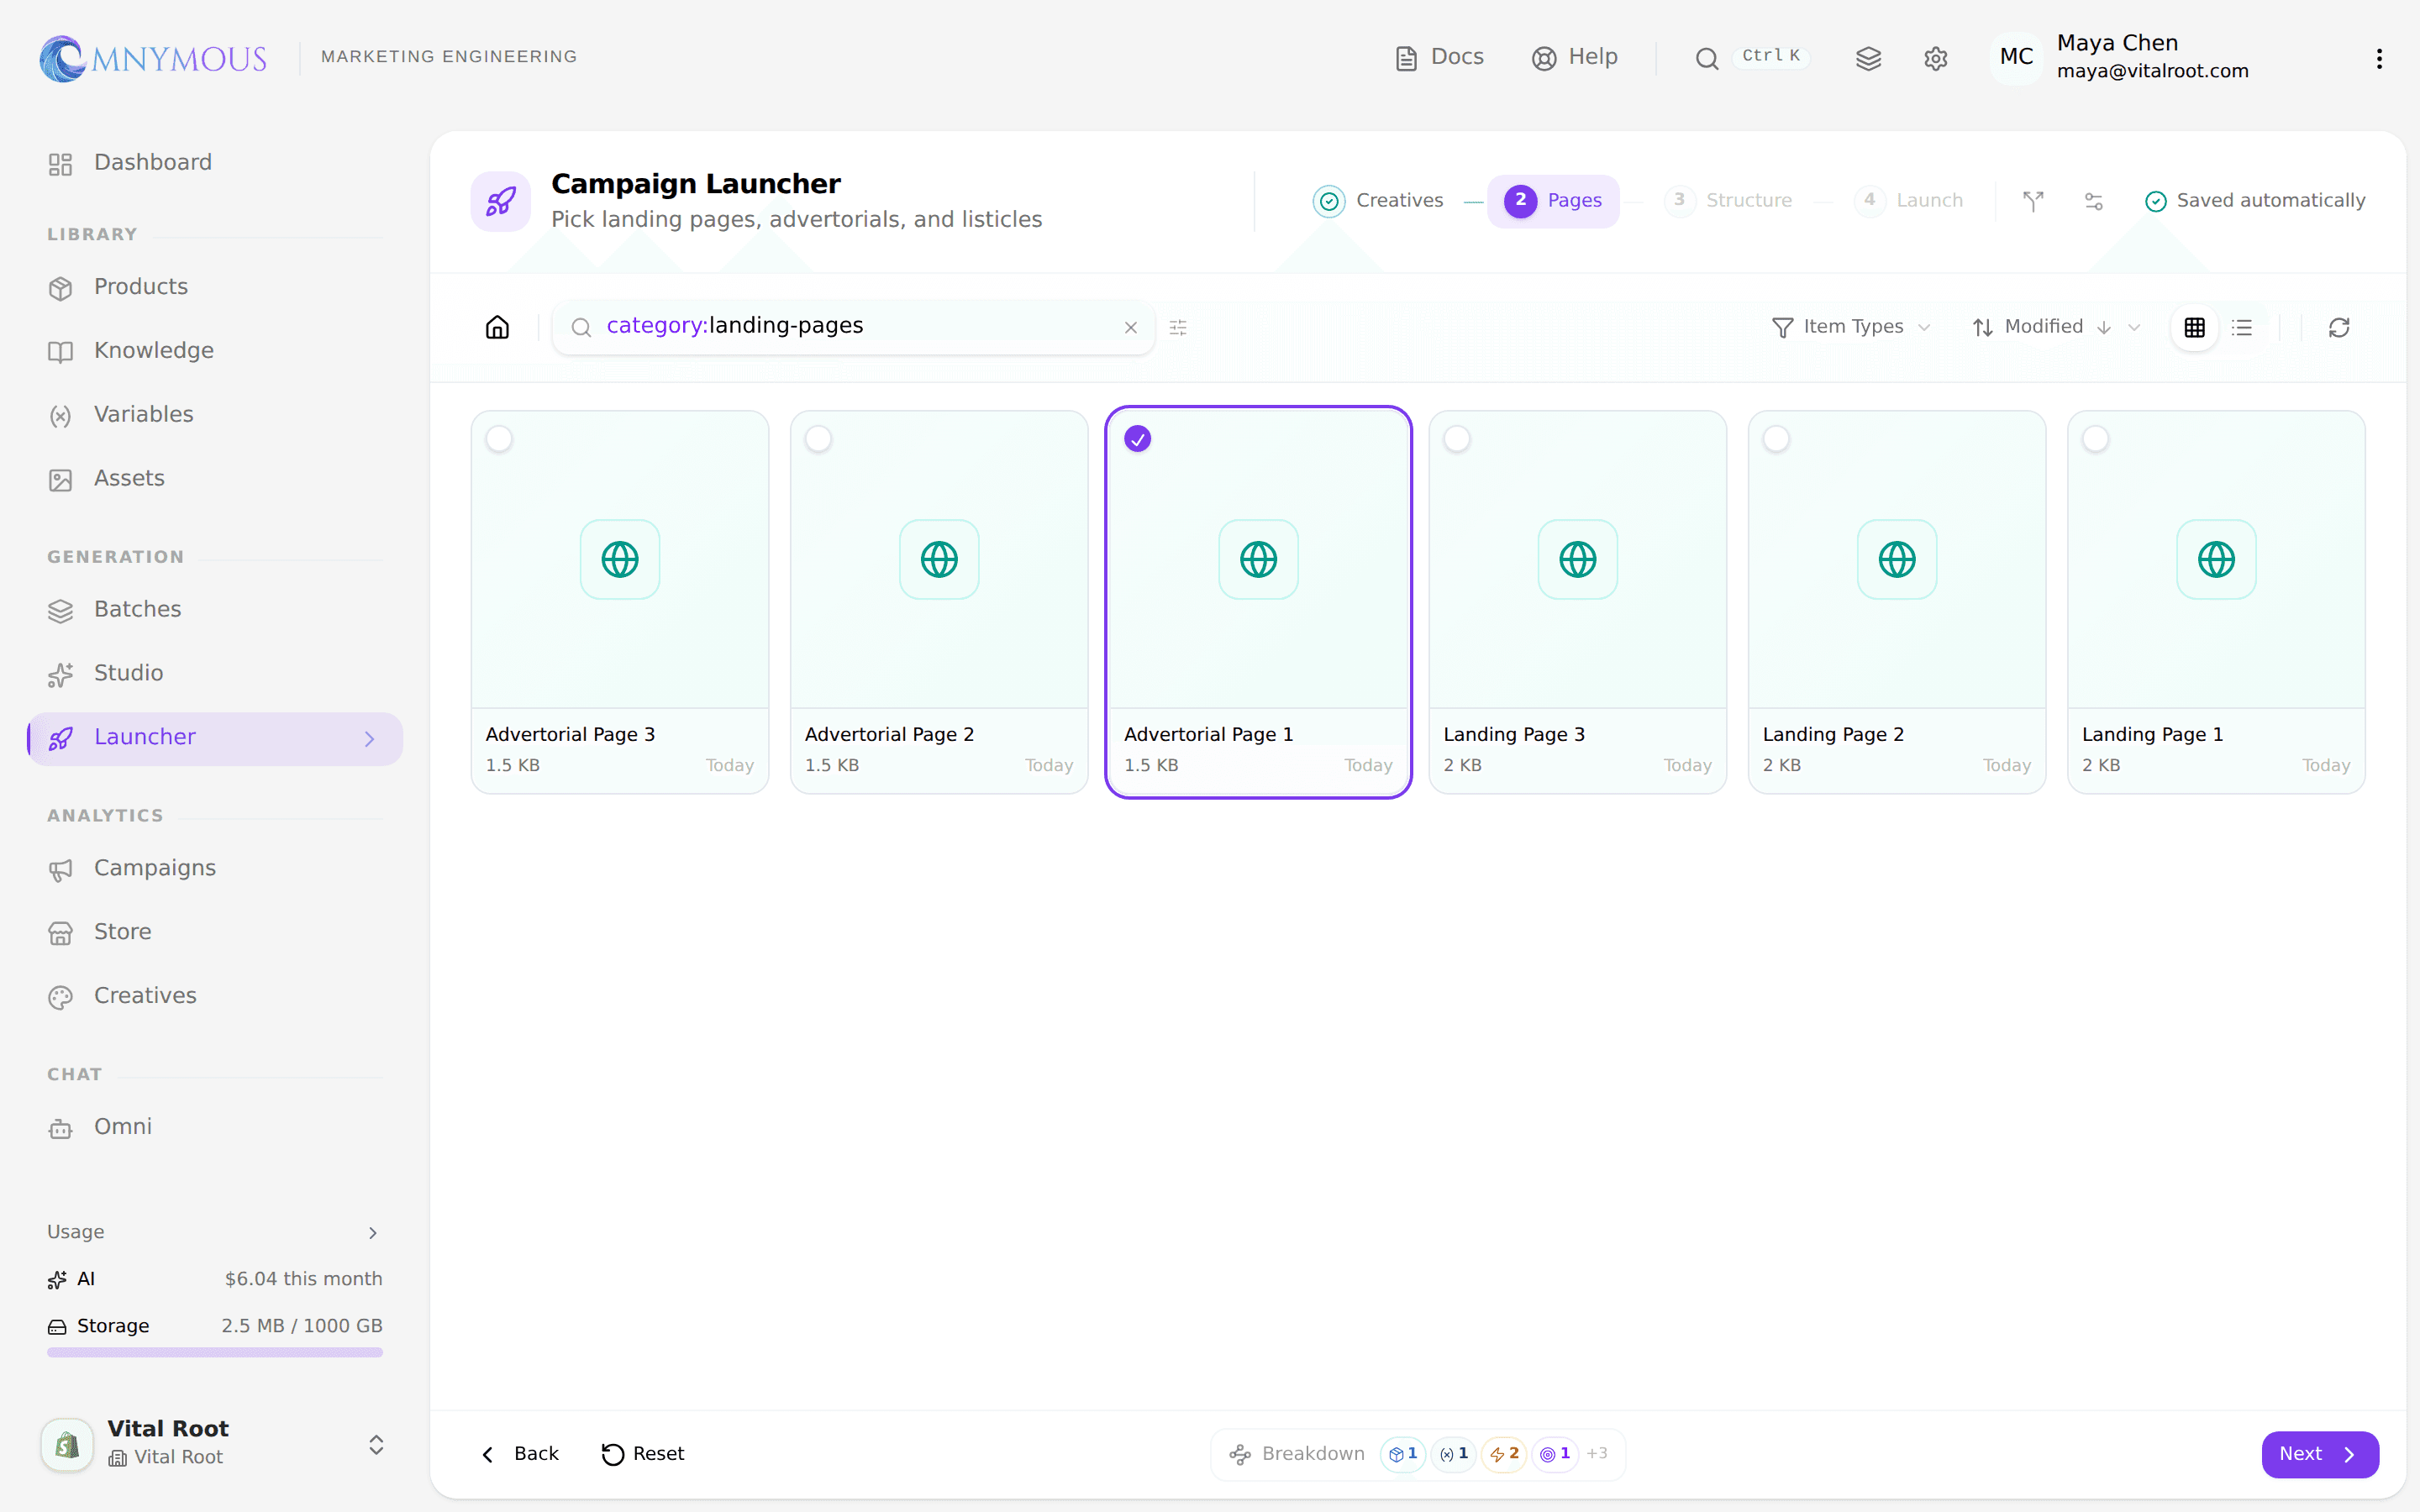Image resolution: width=2420 pixels, height=1512 pixels.
Task: Click the target count badge in Breakdown
Action: [1555, 1454]
